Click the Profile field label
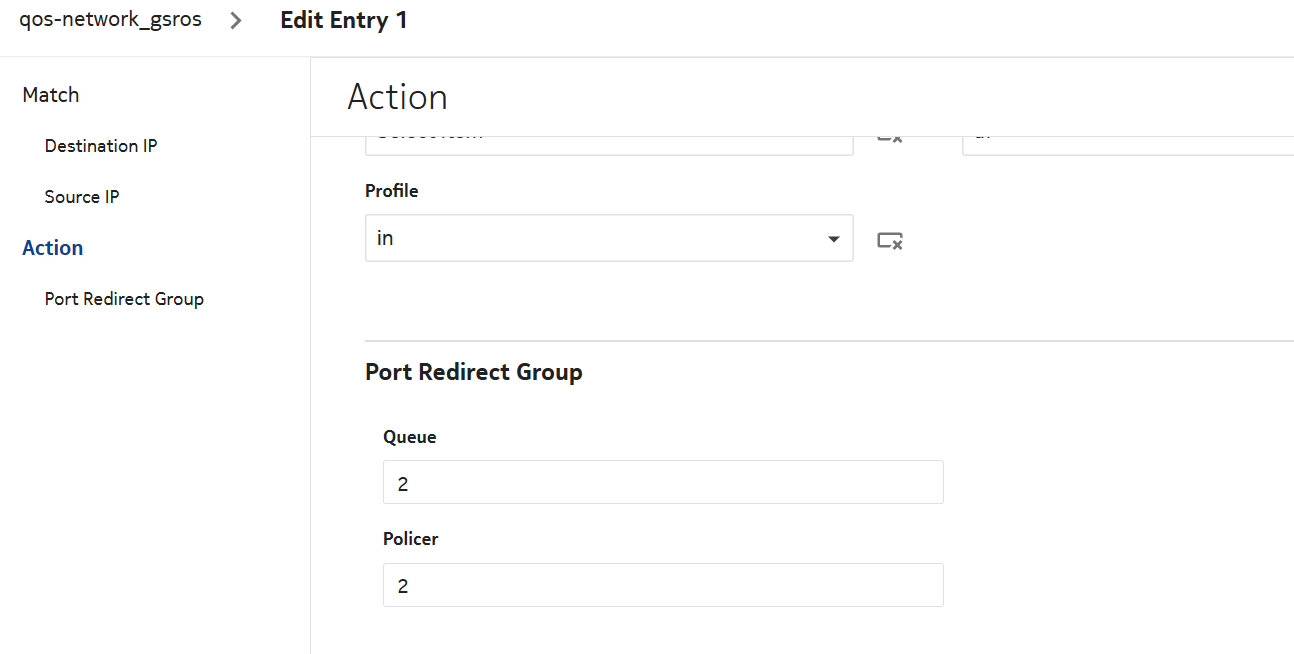The height and width of the screenshot is (654, 1294). tap(392, 191)
